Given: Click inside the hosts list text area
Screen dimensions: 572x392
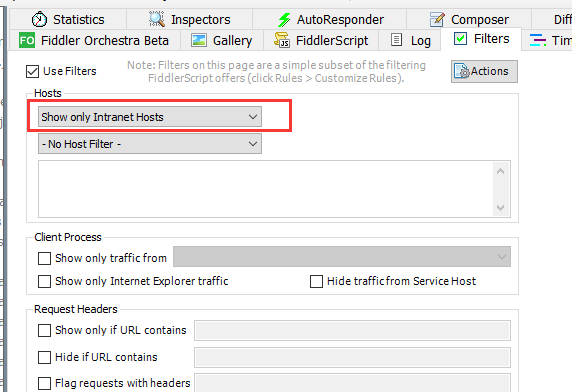Looking at the screenshot, I should (x=266, y=189).
